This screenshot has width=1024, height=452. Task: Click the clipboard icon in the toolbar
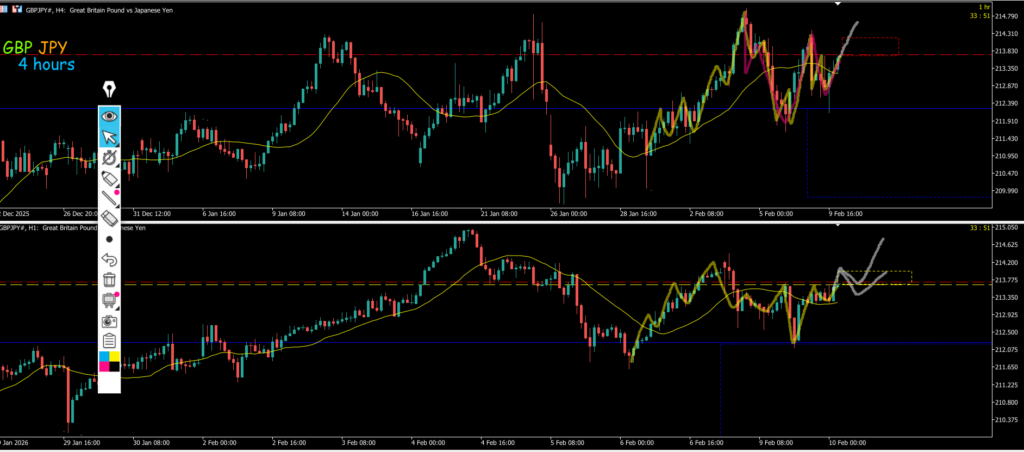point(110,341)
